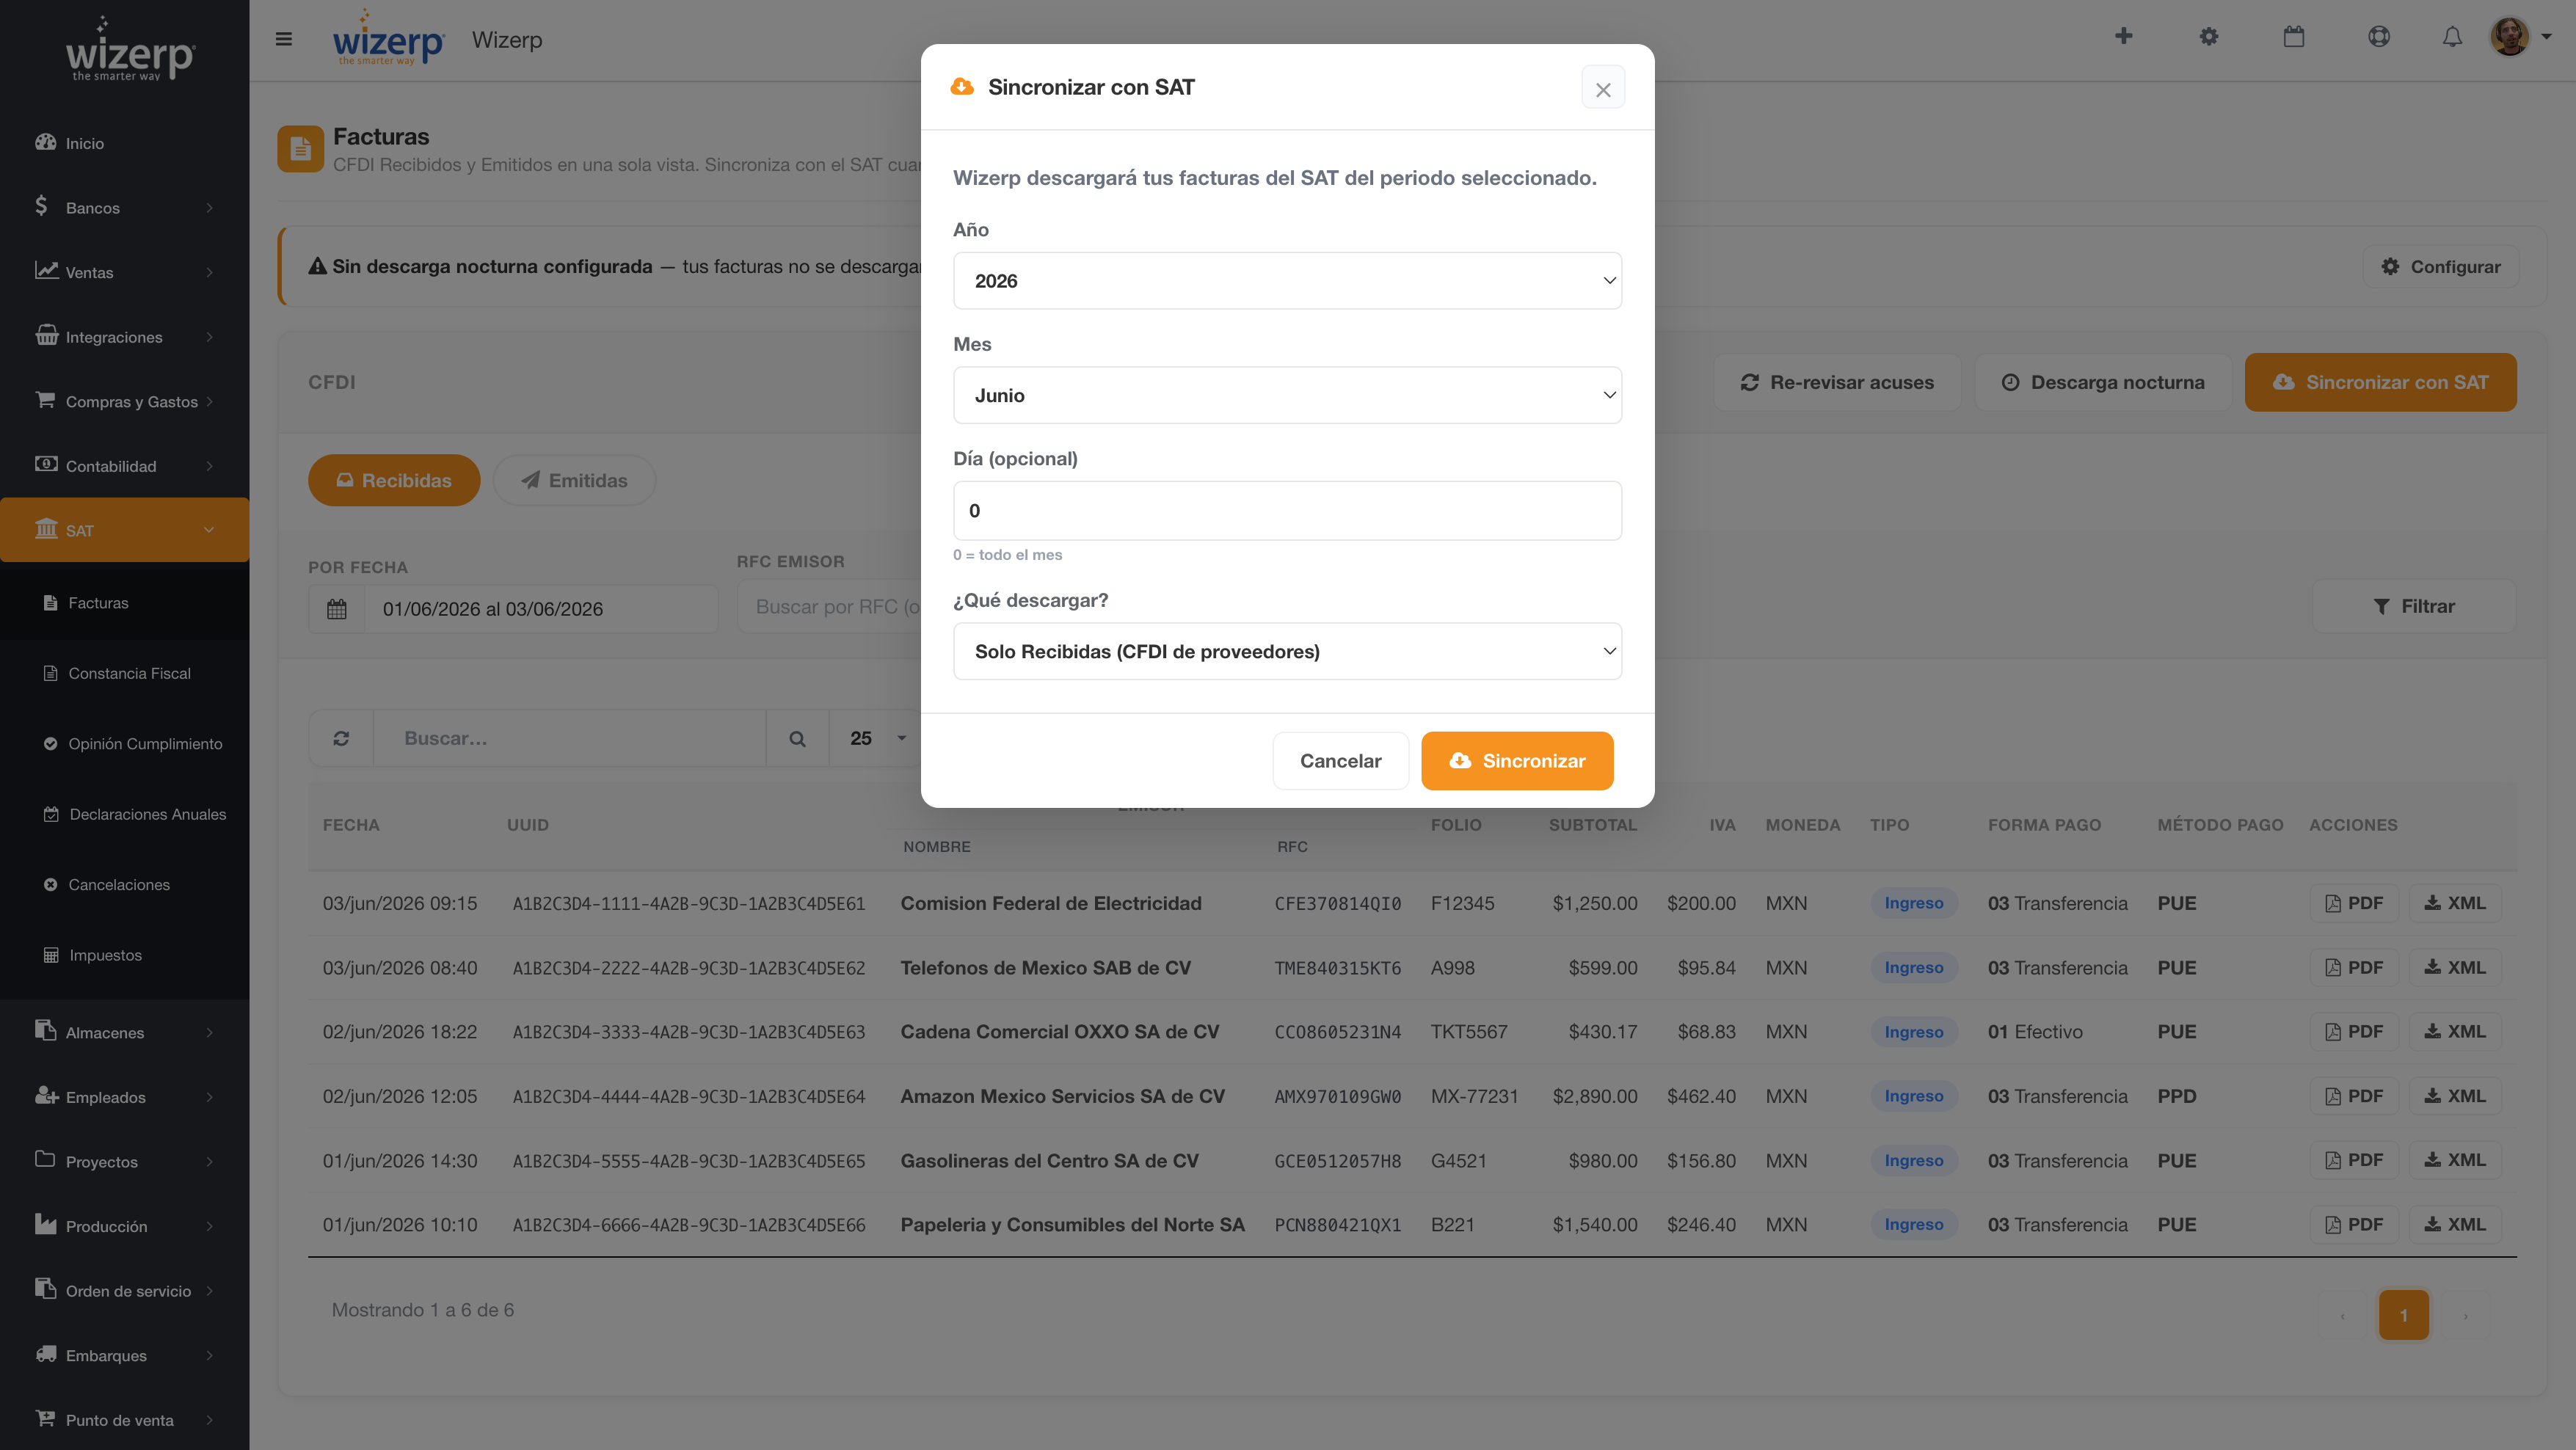Open Declaraciones Anuales in sidebar

(124, 814)
